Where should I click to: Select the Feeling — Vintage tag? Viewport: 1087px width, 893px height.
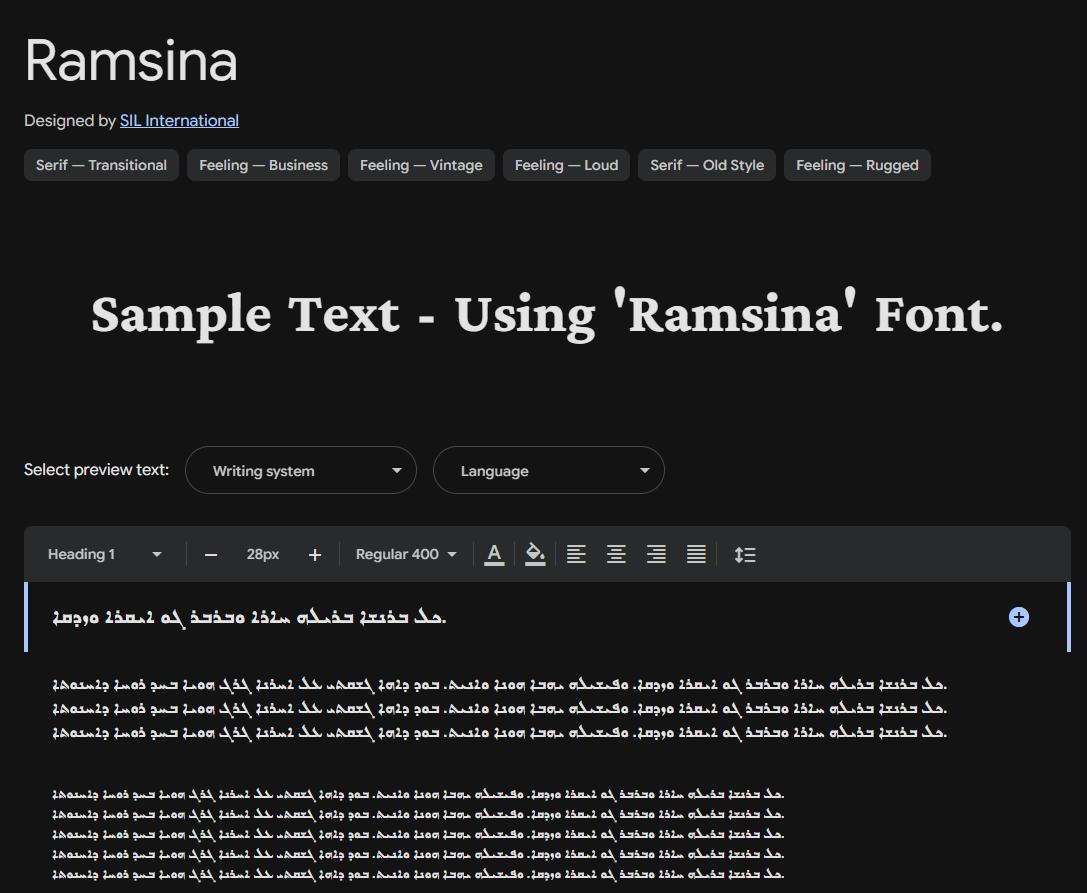[421, 165]
